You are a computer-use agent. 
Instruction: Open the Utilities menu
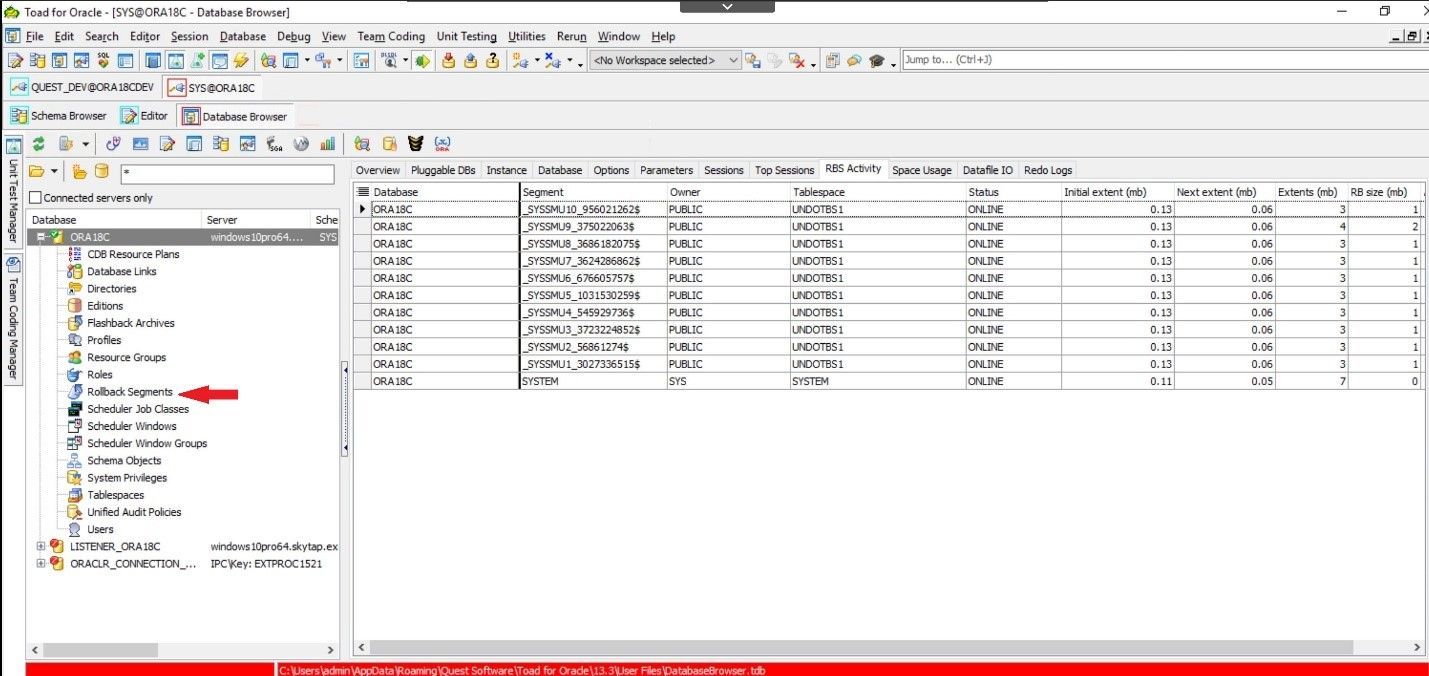coord(527,36)
